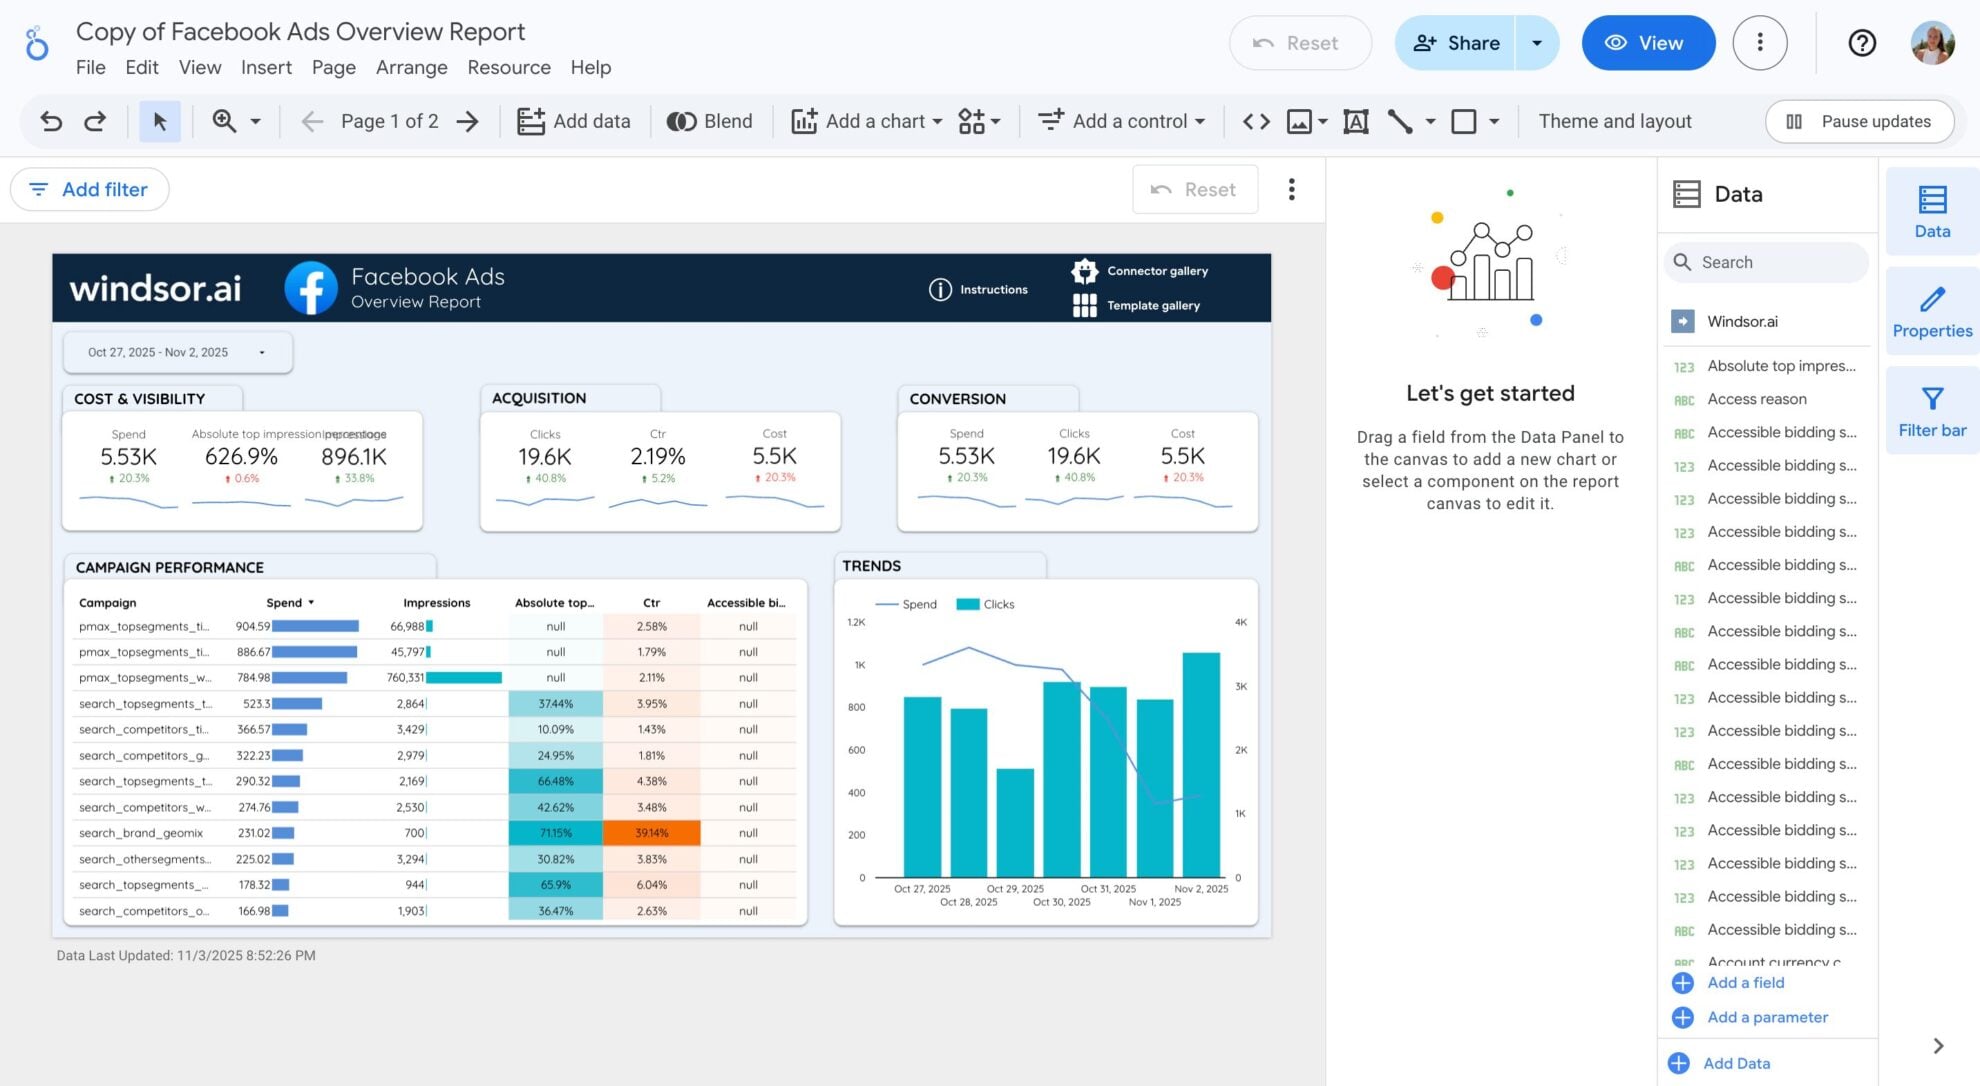
Task: Click the redo arrow icon
Action: point(95,121)
